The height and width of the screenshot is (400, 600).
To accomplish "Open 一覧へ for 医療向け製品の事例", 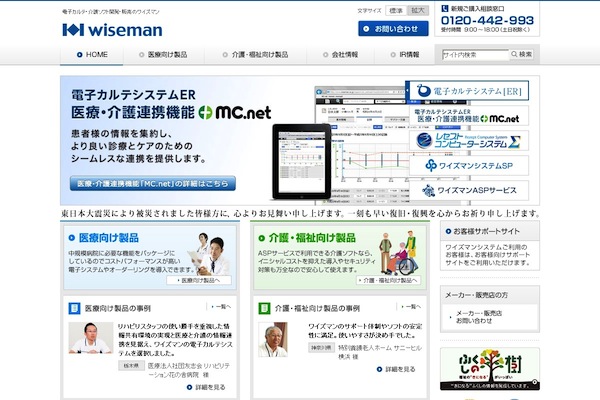I will [x=221, y=307].
